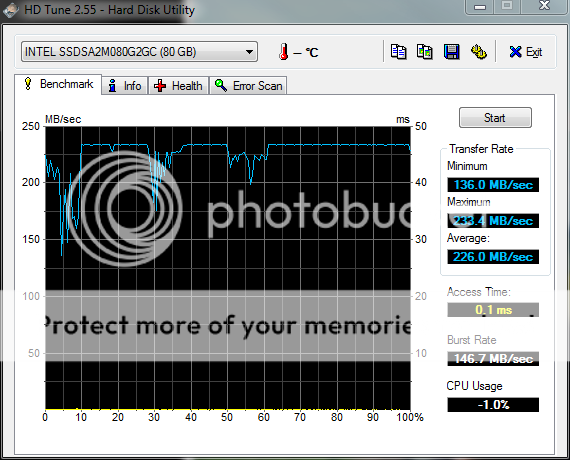Click the copy screenshot to clipboard icon
Image resolution: width=570 pixels, height=460 pixels.
pyautogui.click(x=425, y=52)
